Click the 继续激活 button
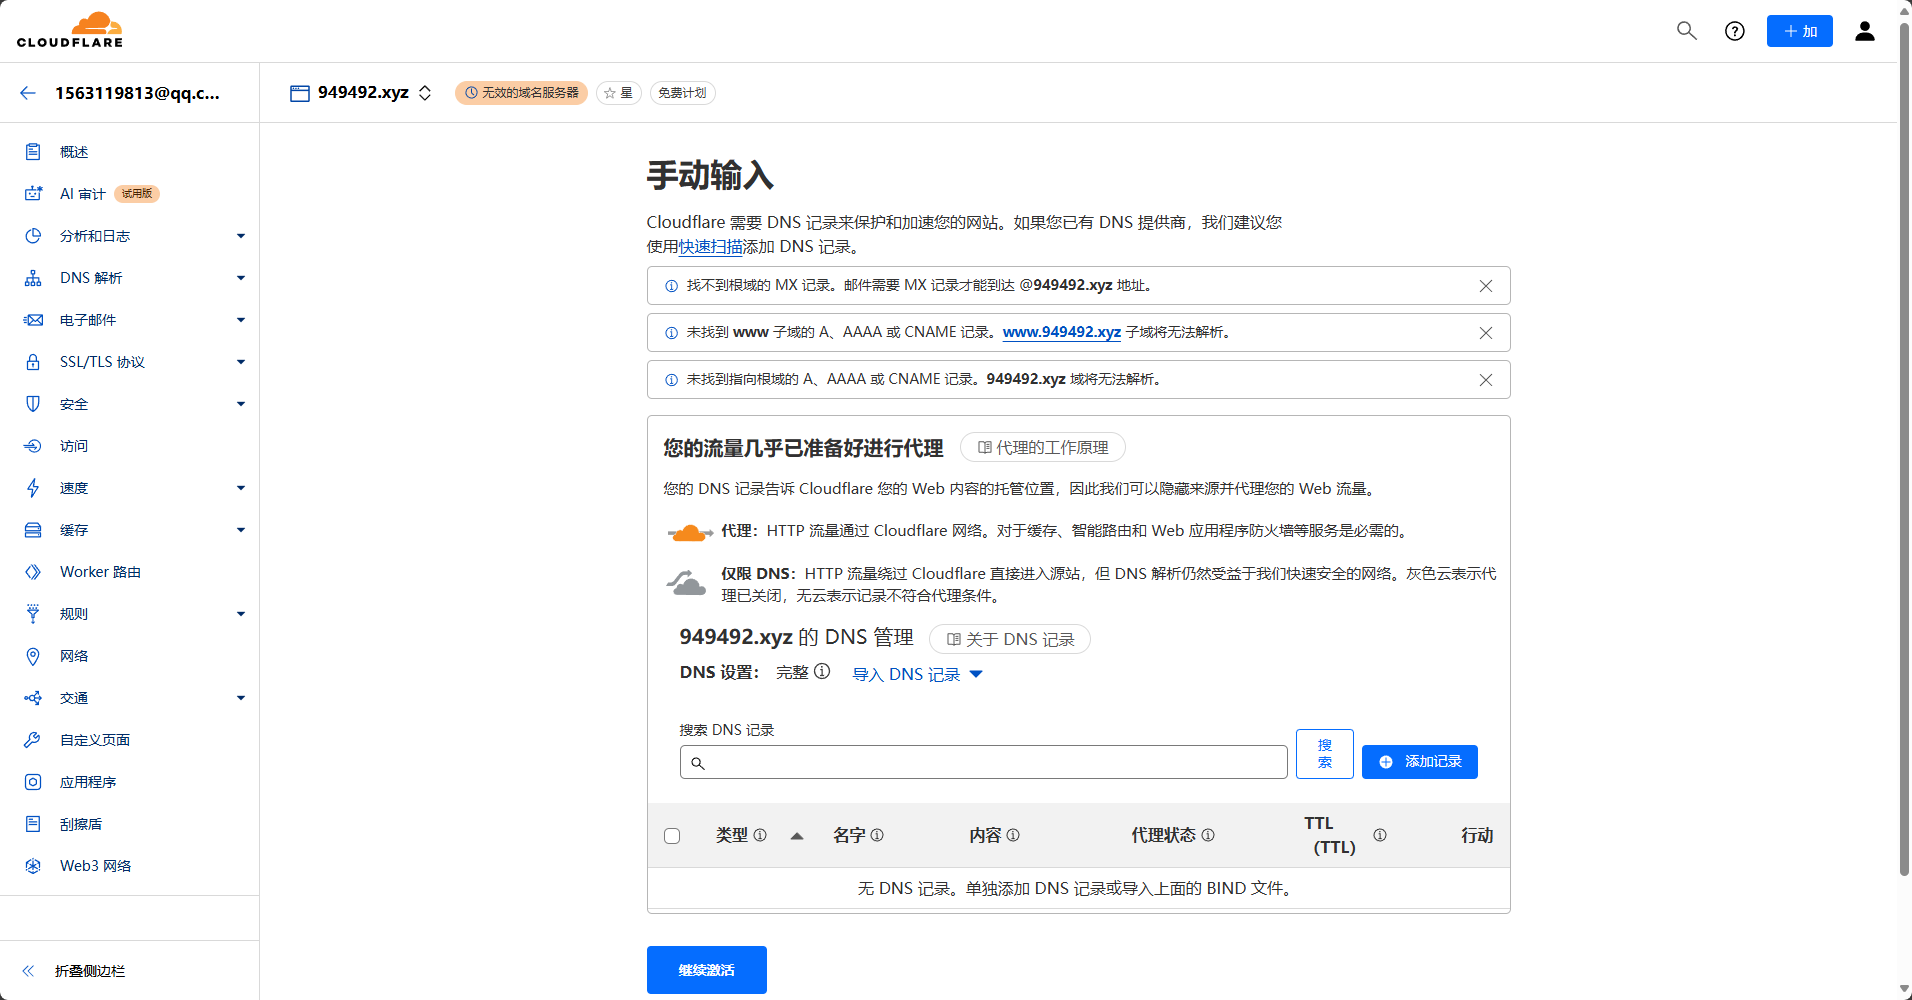 coord(707,970)
